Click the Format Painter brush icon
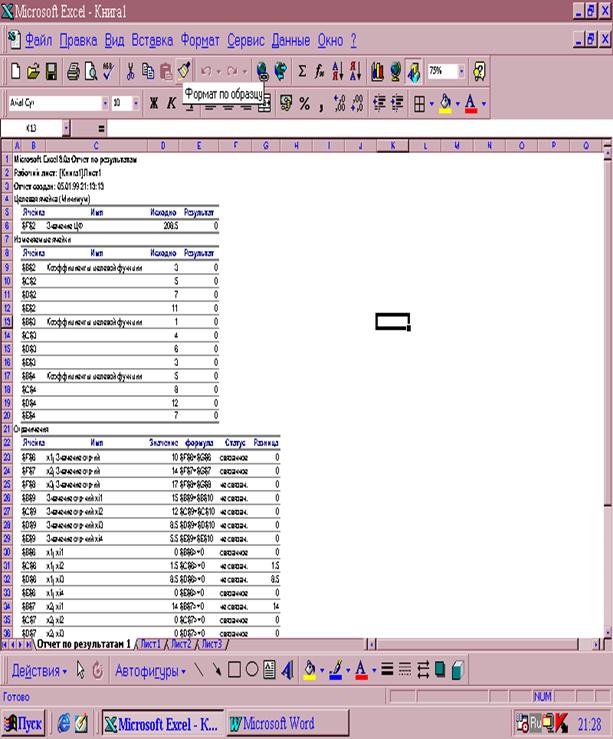 coord(184,71)
